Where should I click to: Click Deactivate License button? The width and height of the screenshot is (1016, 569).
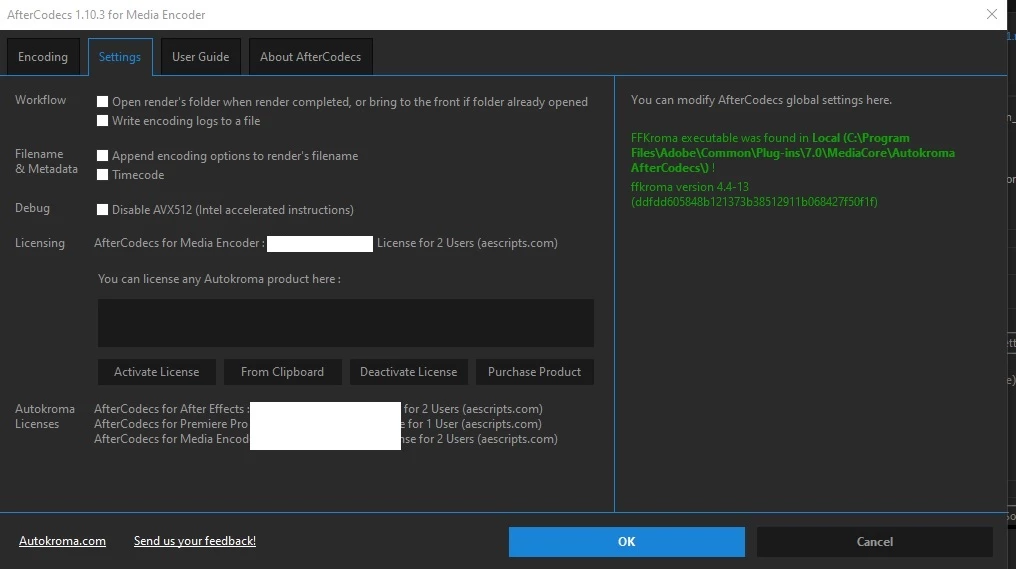[x=408, y=372]
